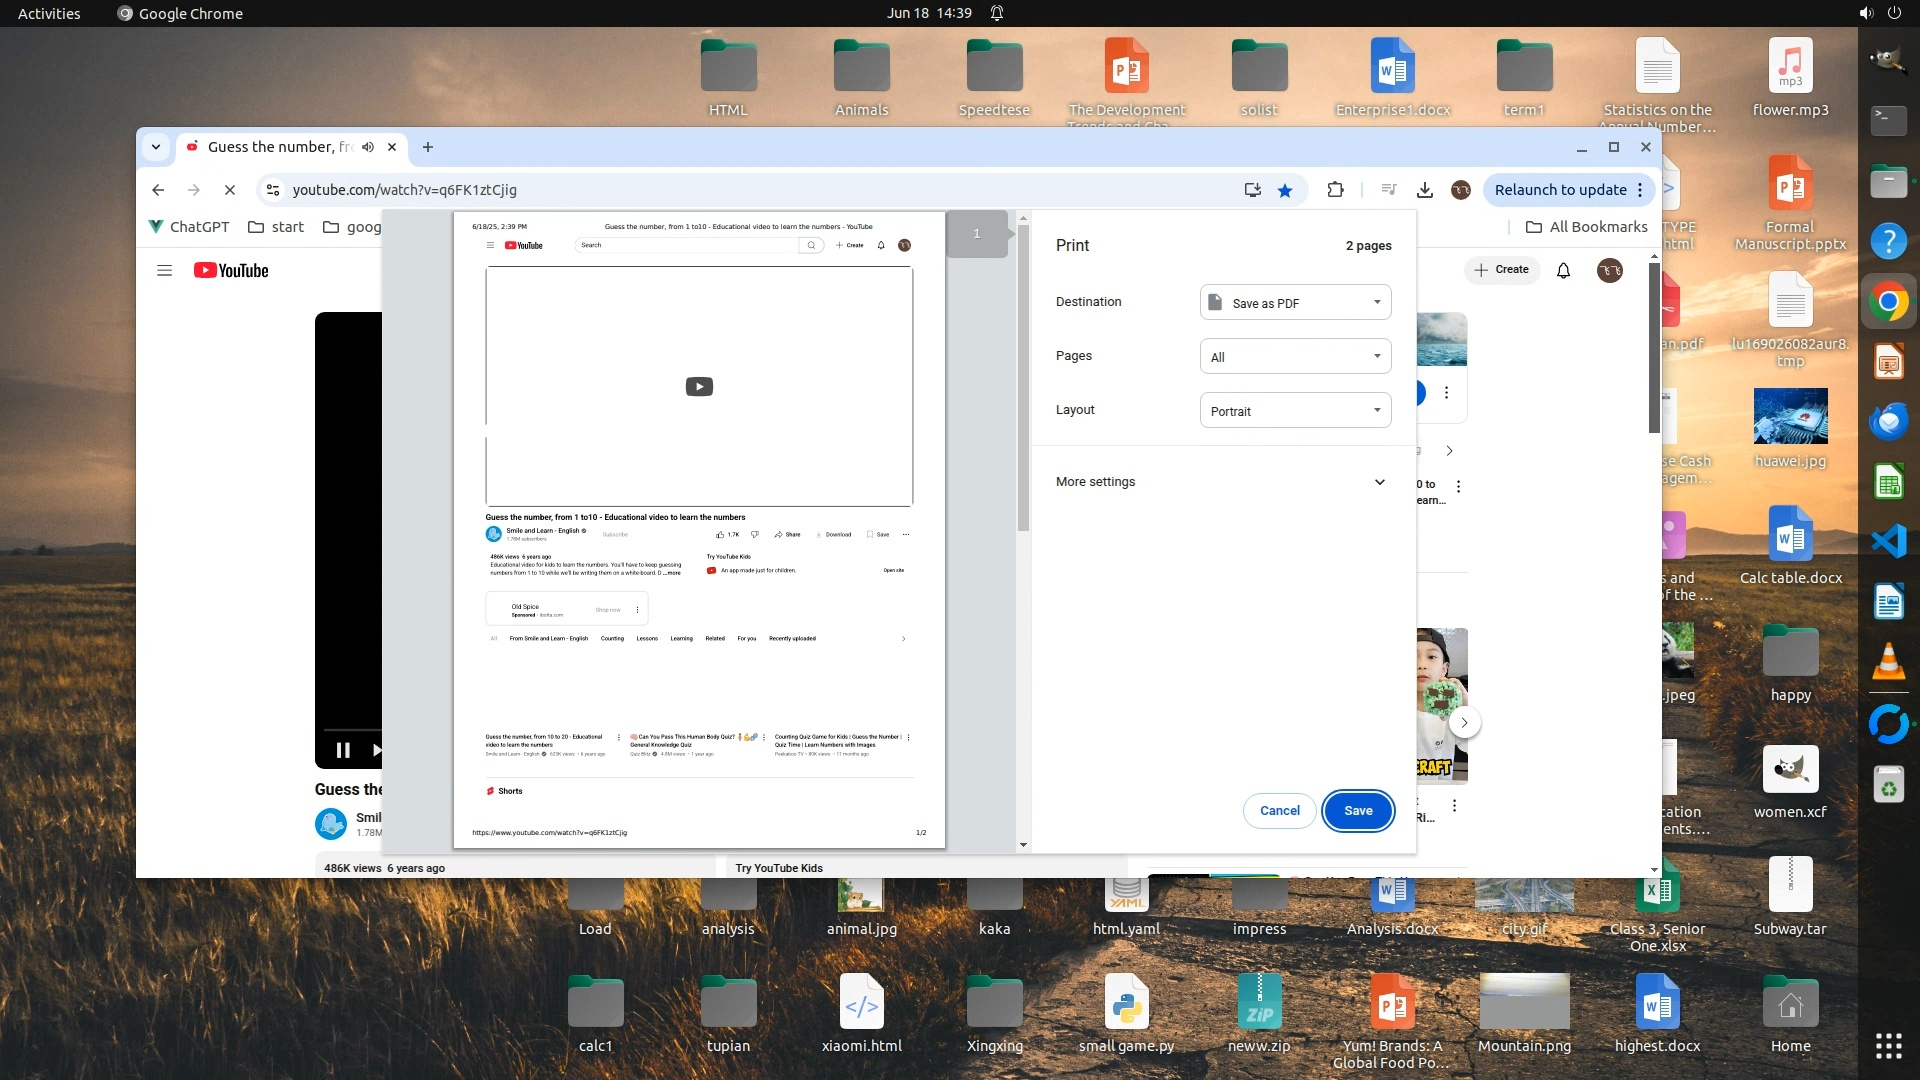This screenshot has height=1080, width=1920.
Task: Open the Destination Save as PDF dropdown
Action: pos(1295,303)
